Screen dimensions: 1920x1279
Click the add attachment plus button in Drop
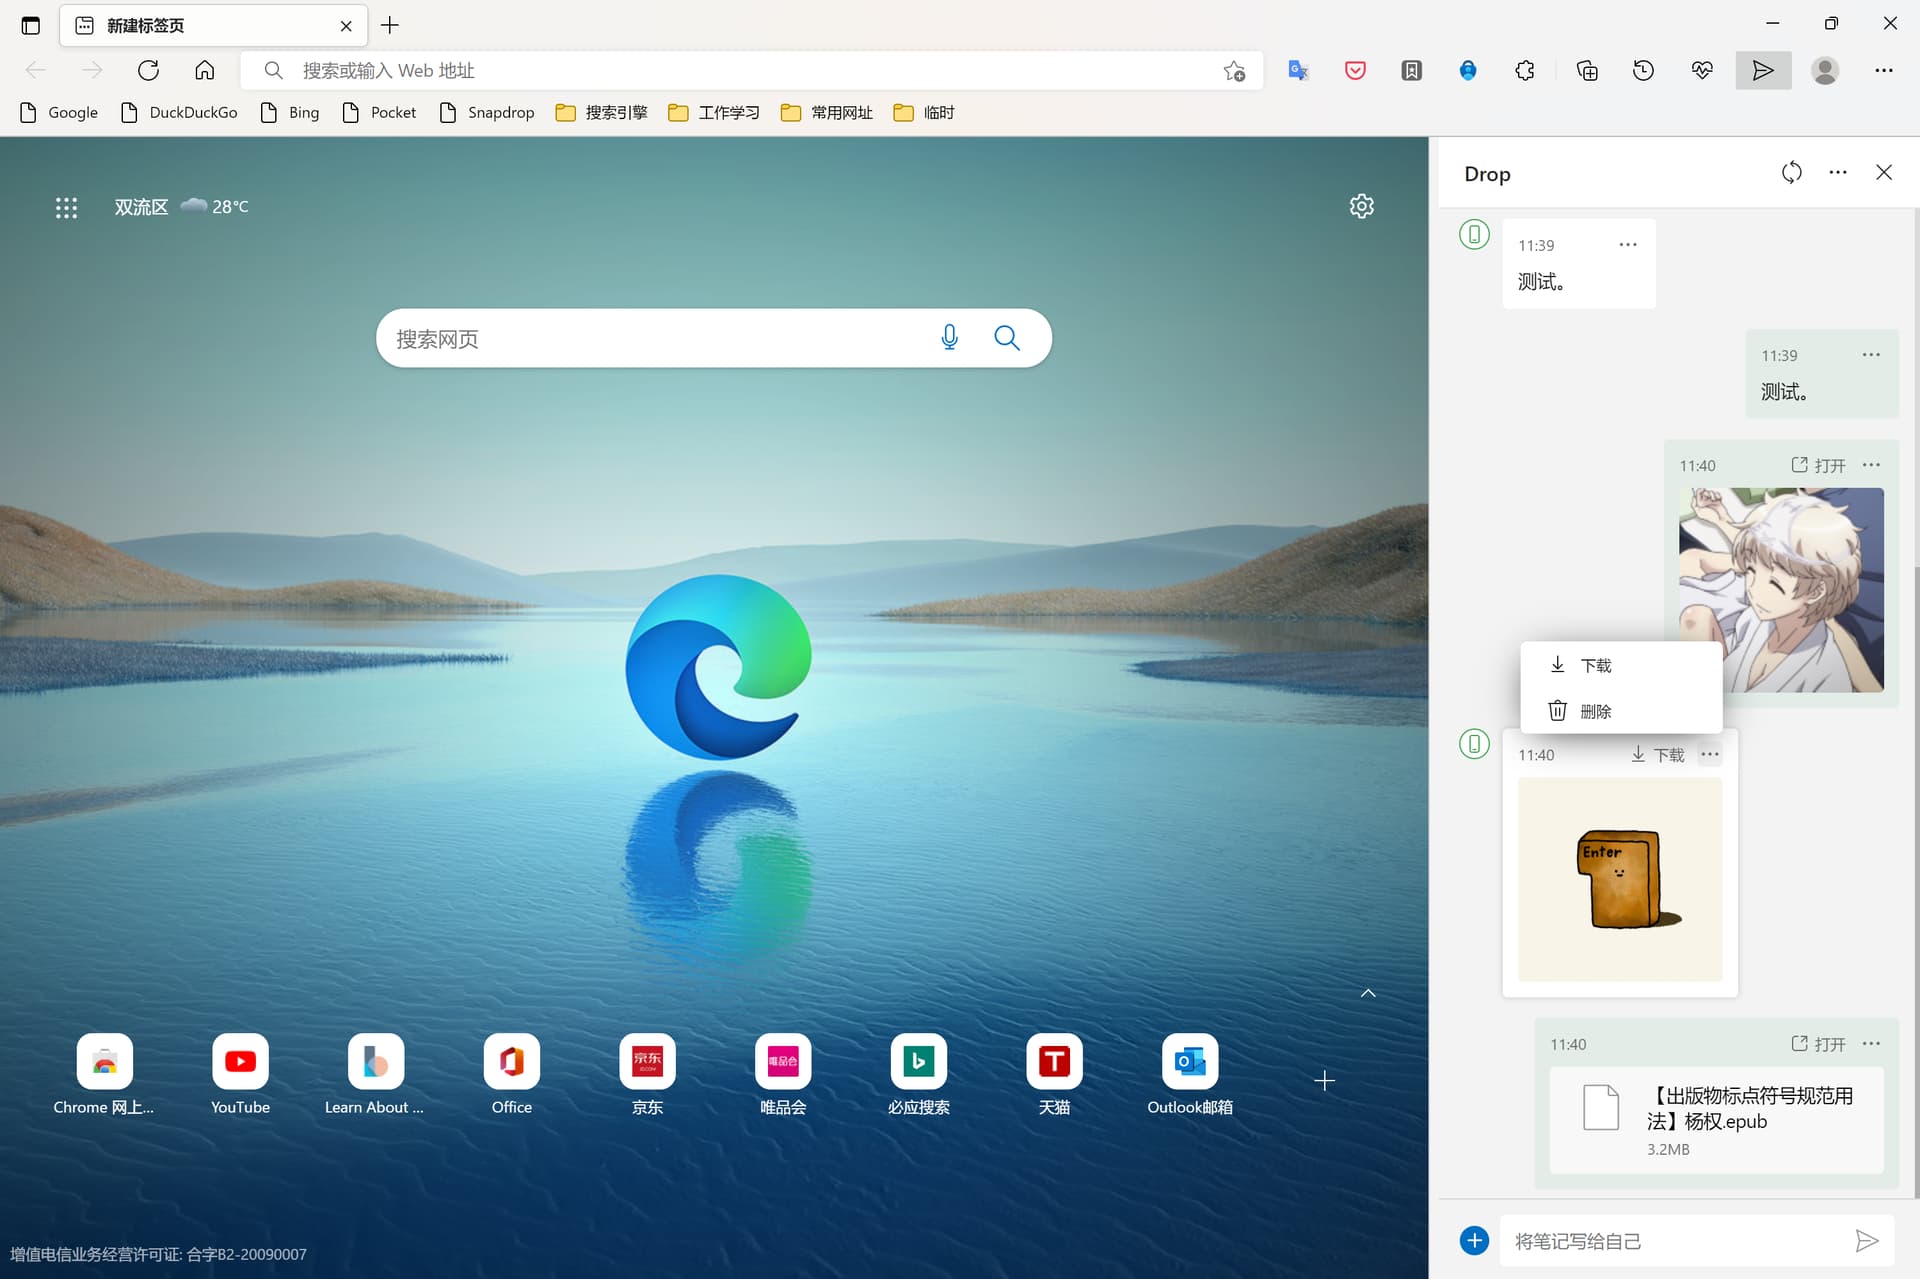point(1474,1241)
